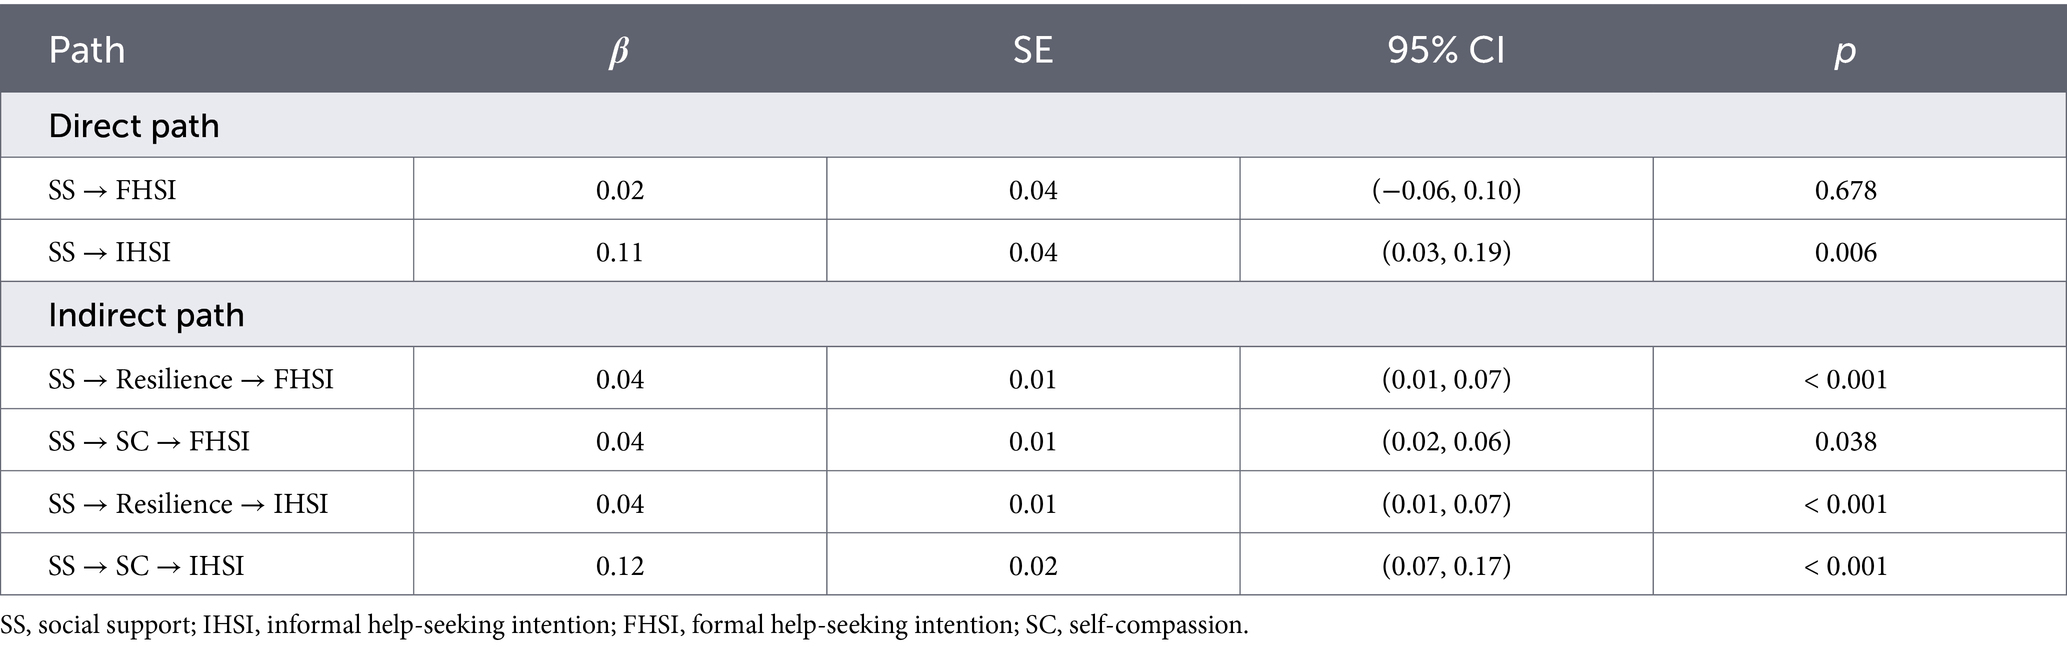
Task: Click the abbreviations footnote below the table
Action: (x=625, y=626)
